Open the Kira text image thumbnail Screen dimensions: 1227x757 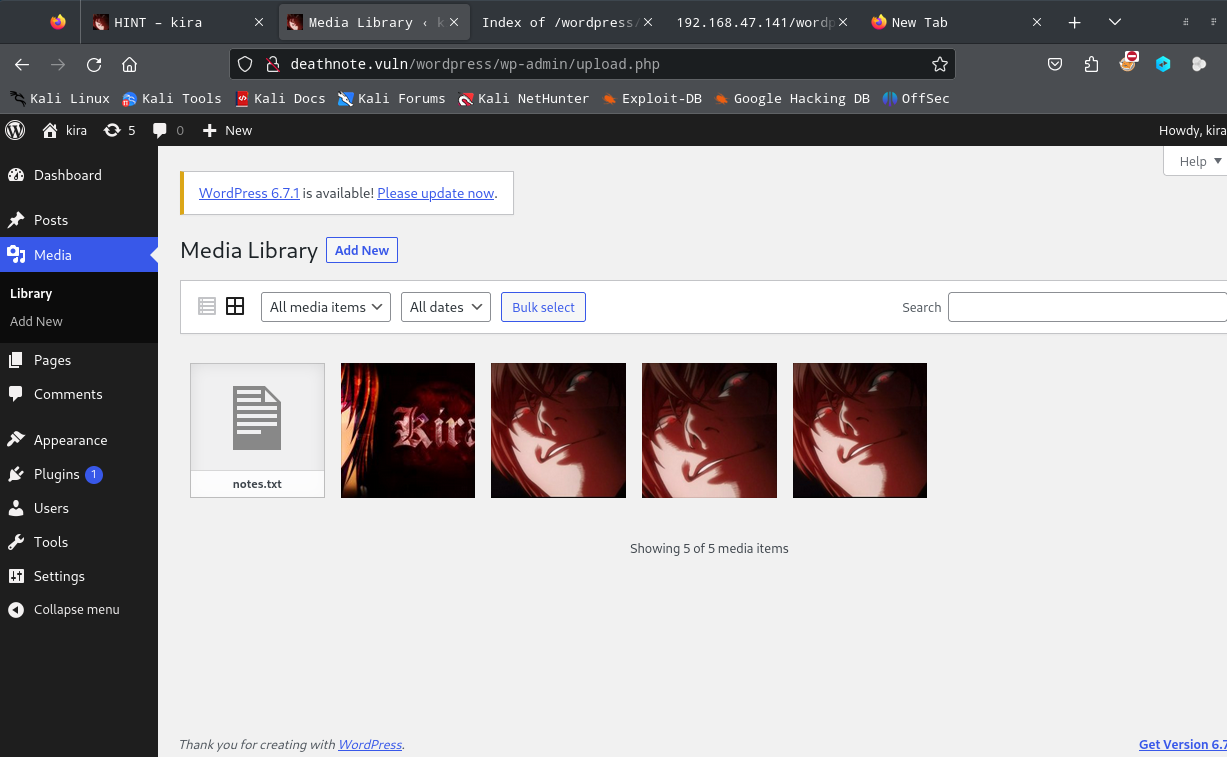[408, 430]
